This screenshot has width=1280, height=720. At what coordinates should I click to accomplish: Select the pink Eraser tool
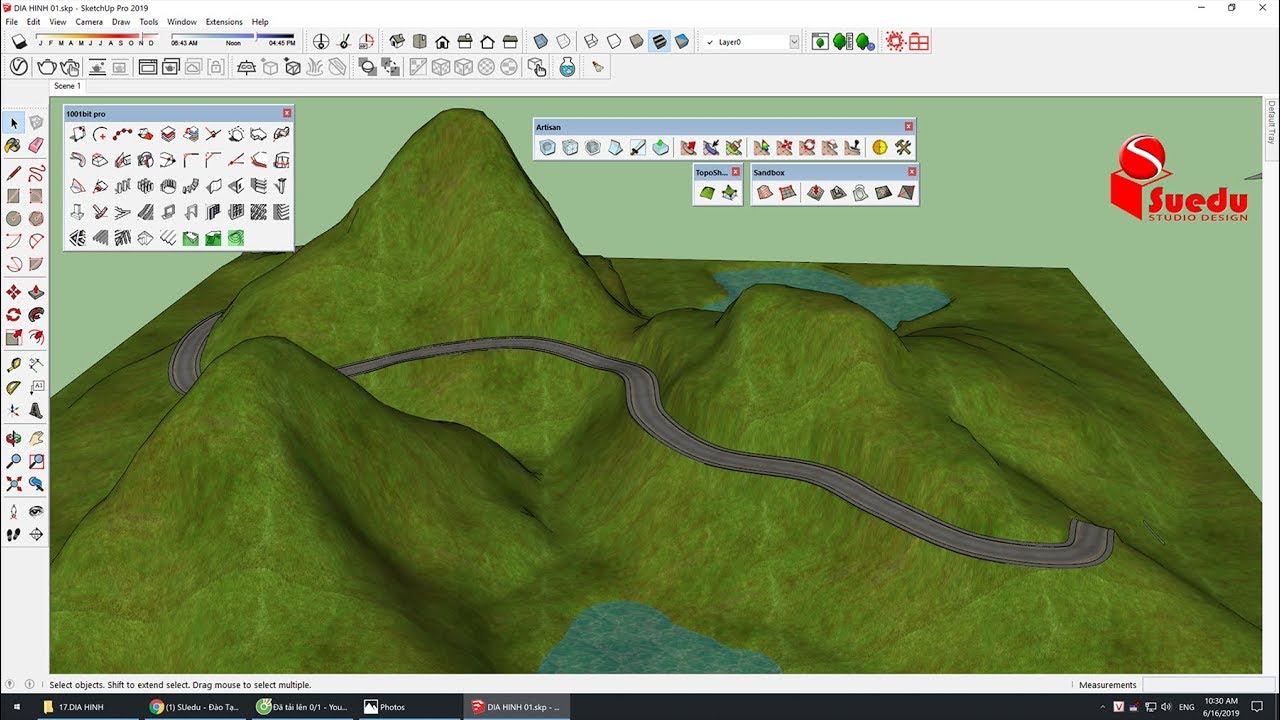(36, 146)
